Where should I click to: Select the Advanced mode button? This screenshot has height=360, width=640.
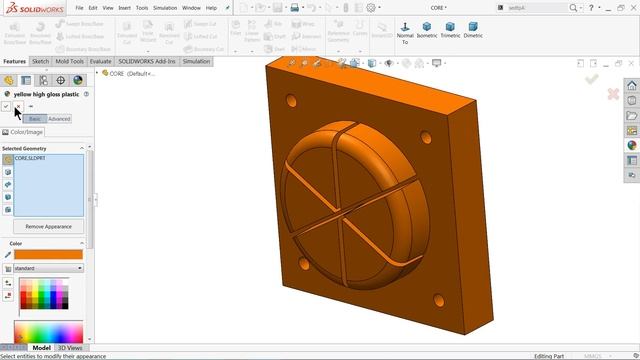(x=59, y=119)
